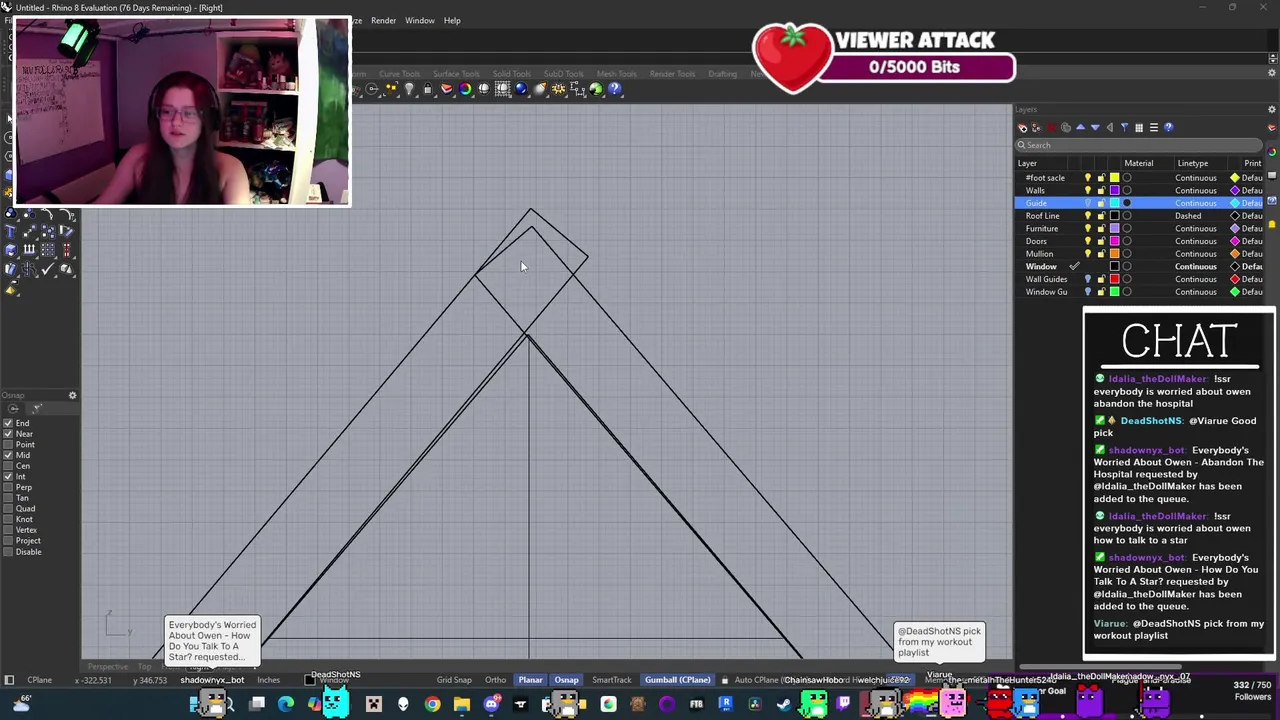The width and height of the screenshot is (1280, 720).
Task: Toggle Planar mode in status bar
Action: [x=530, y=680]
